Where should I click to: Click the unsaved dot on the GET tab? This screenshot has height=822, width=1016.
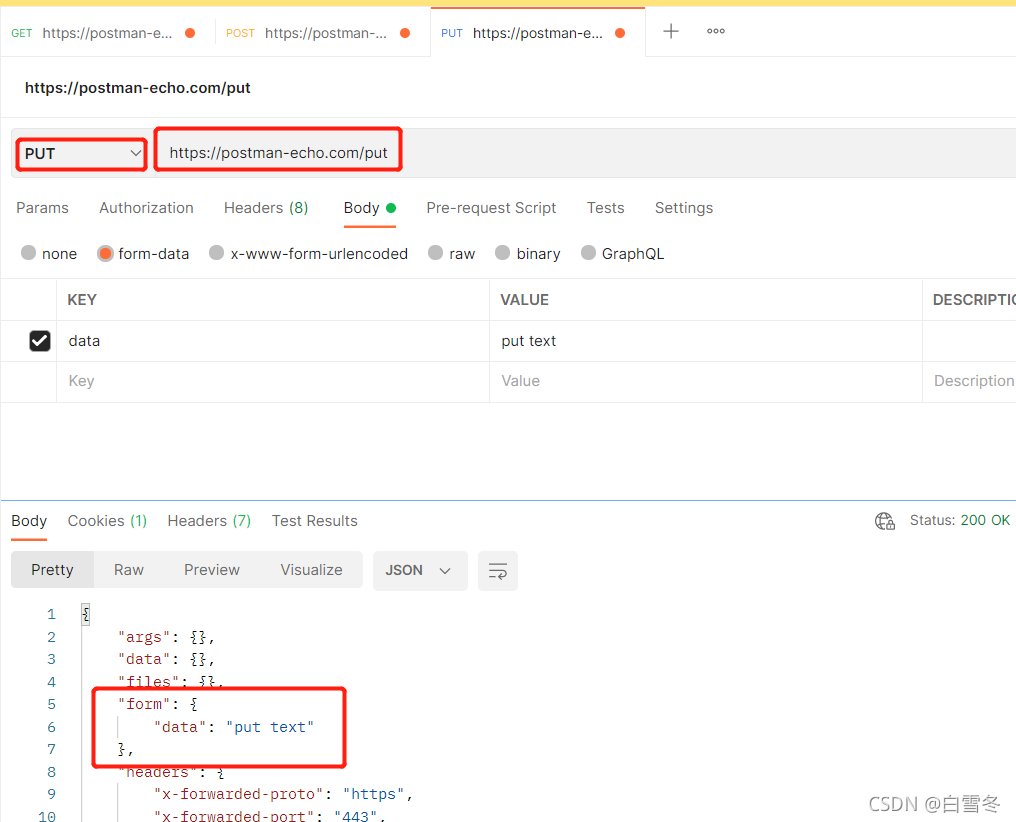190,33
